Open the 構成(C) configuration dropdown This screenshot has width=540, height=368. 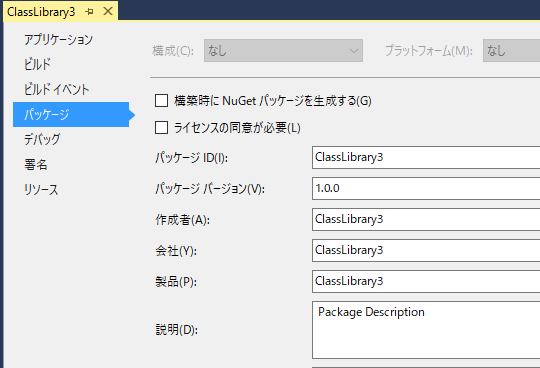pyautogui.click(x=283, y=51)
